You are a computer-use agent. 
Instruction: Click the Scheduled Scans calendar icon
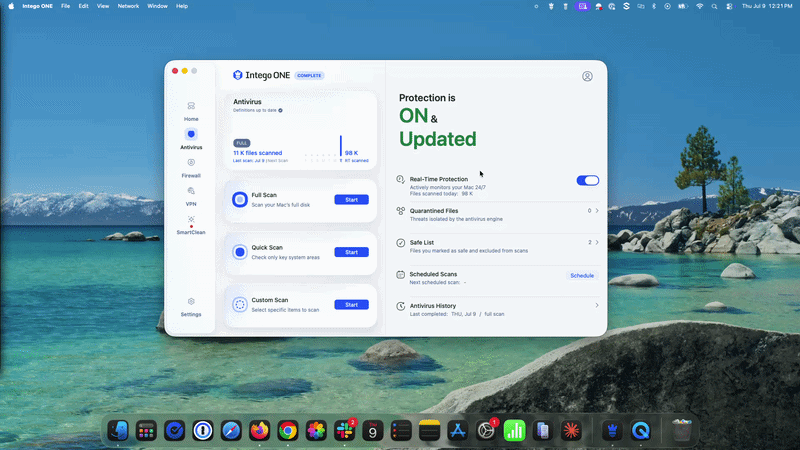point(401,274)
